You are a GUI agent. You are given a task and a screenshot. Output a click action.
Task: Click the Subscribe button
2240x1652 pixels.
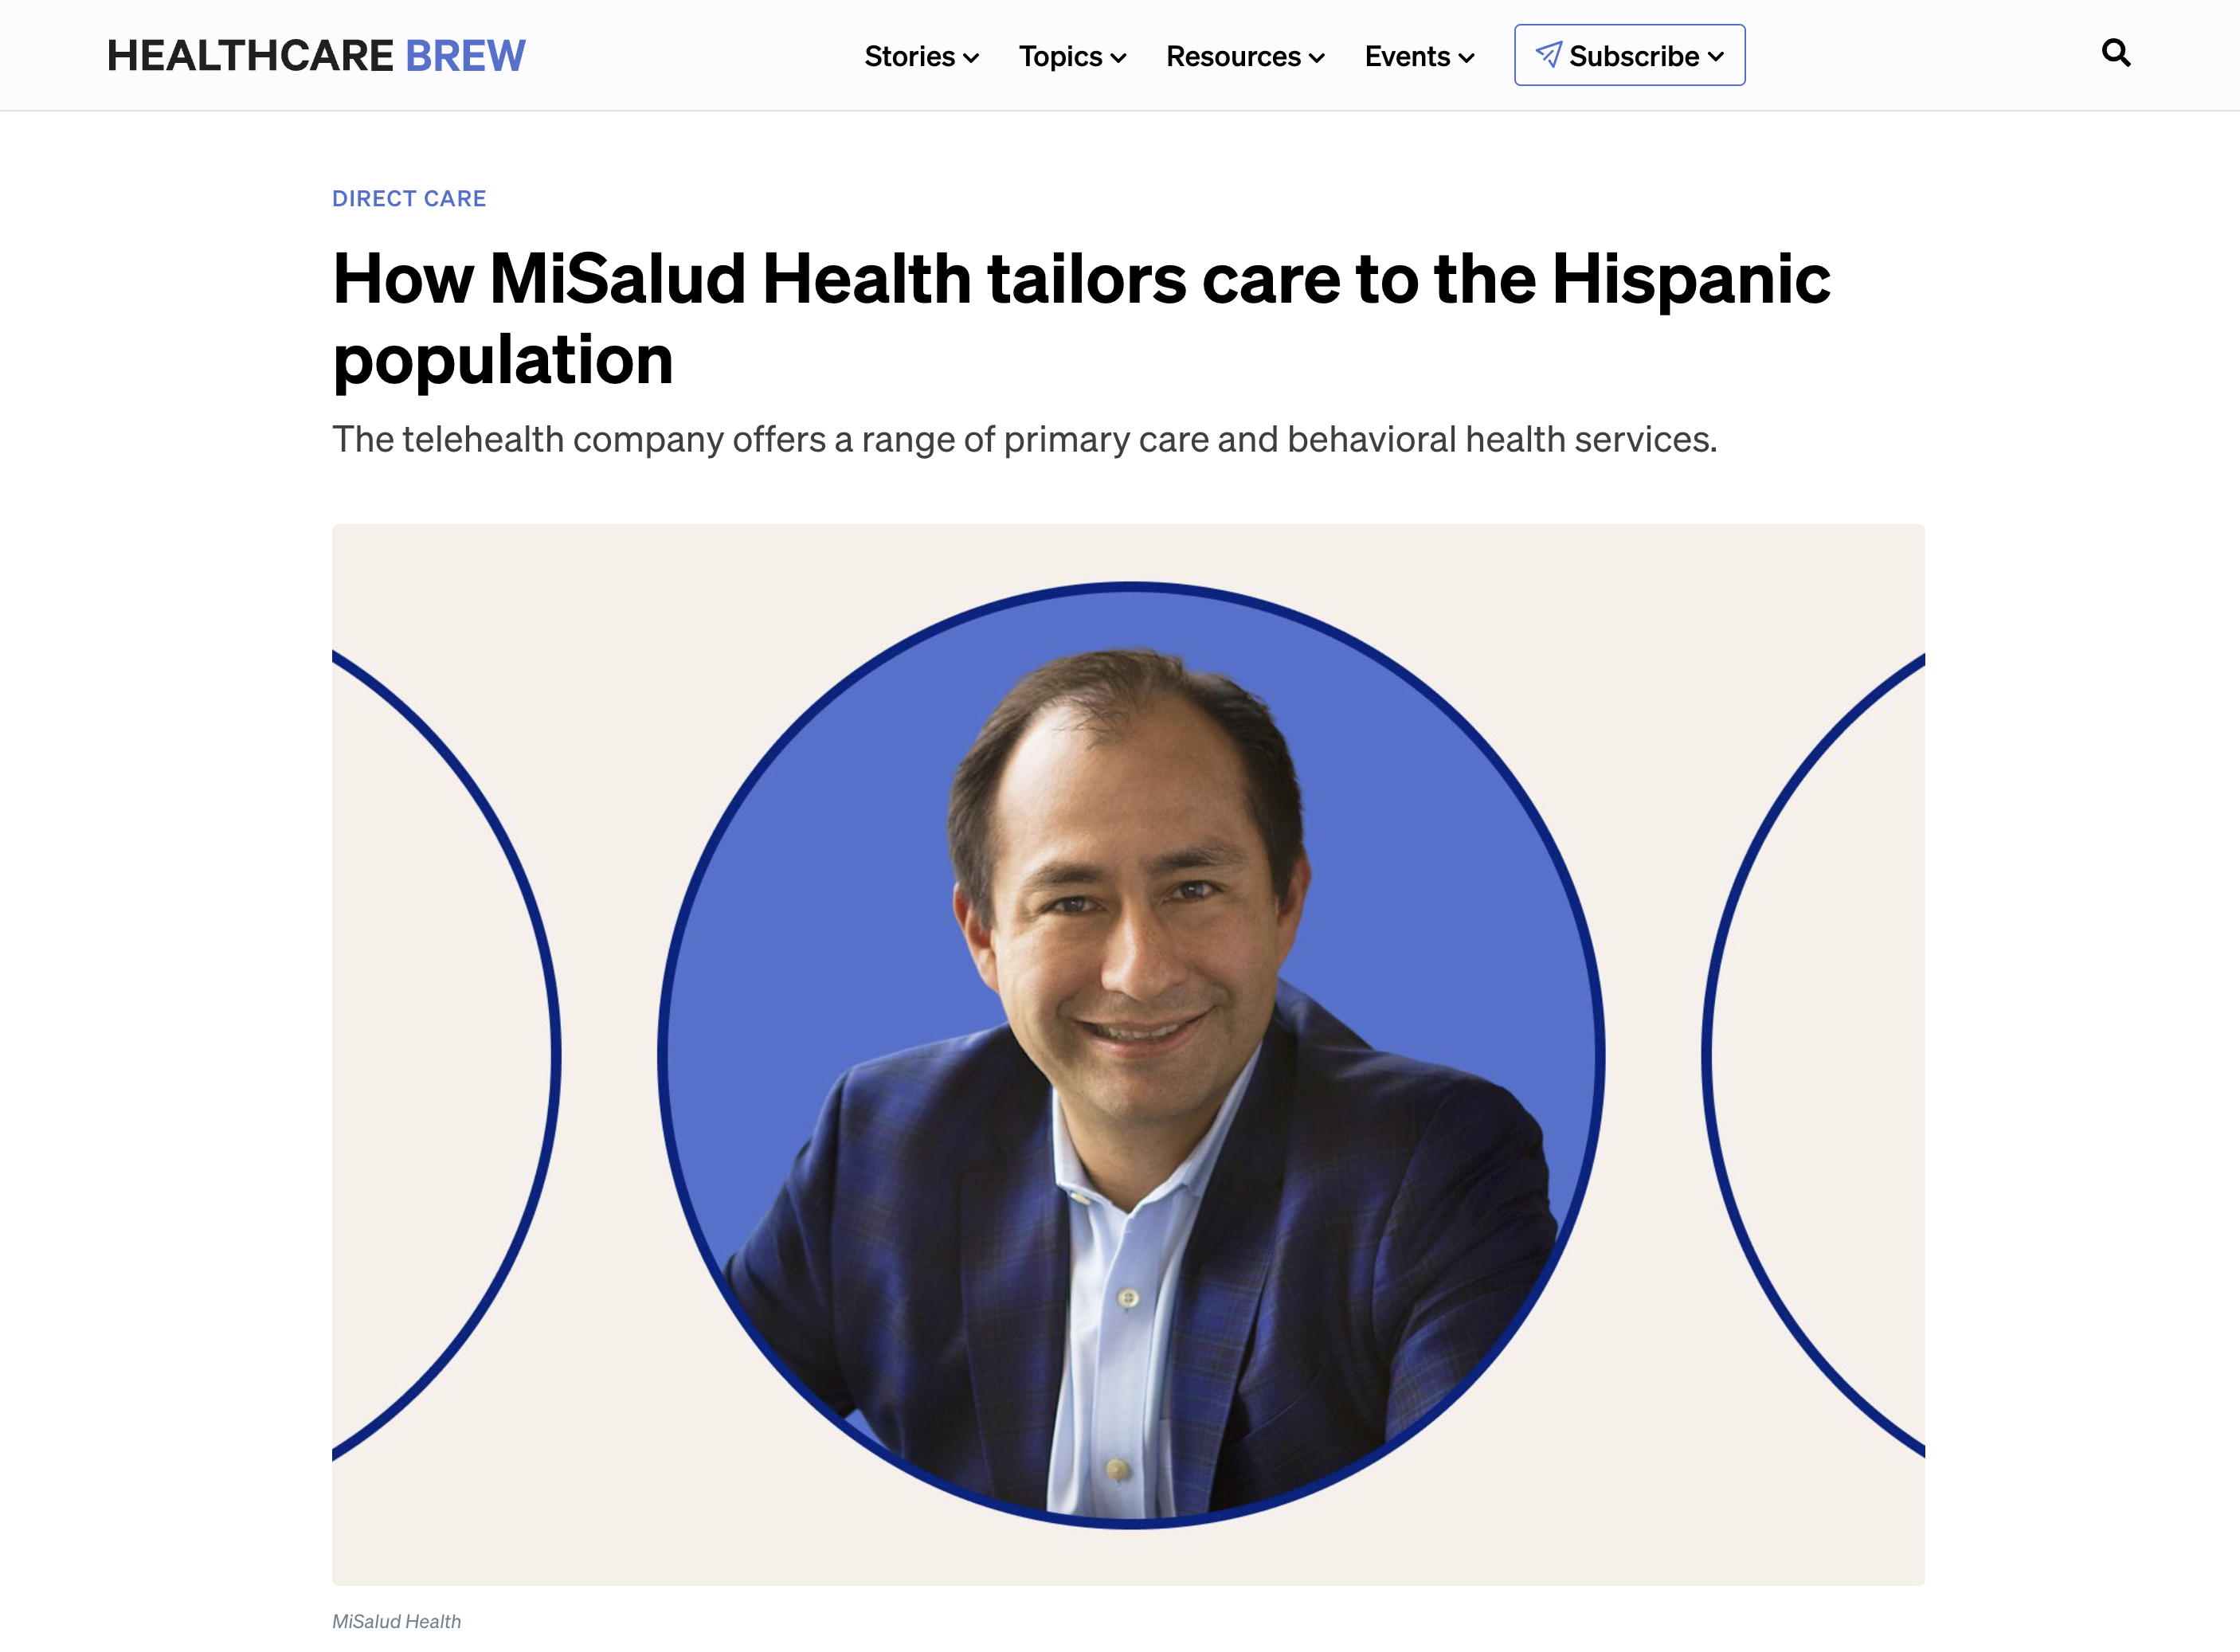click(1629, 55)
